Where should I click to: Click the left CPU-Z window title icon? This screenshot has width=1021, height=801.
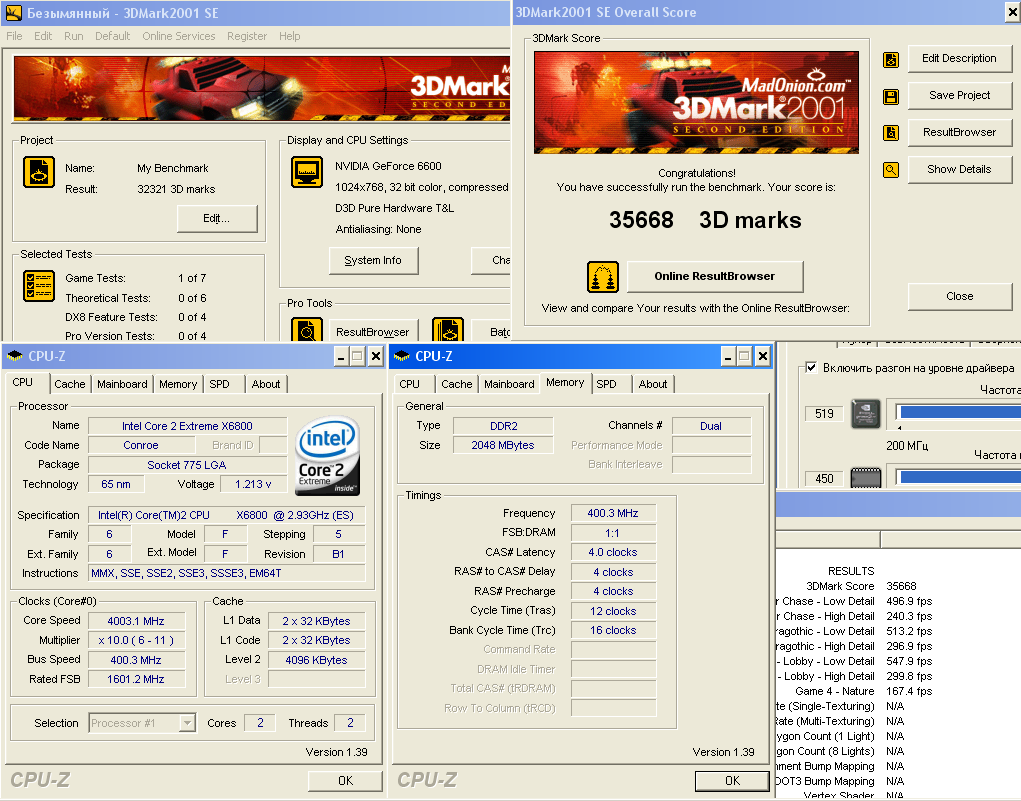(x=14, y=356)
